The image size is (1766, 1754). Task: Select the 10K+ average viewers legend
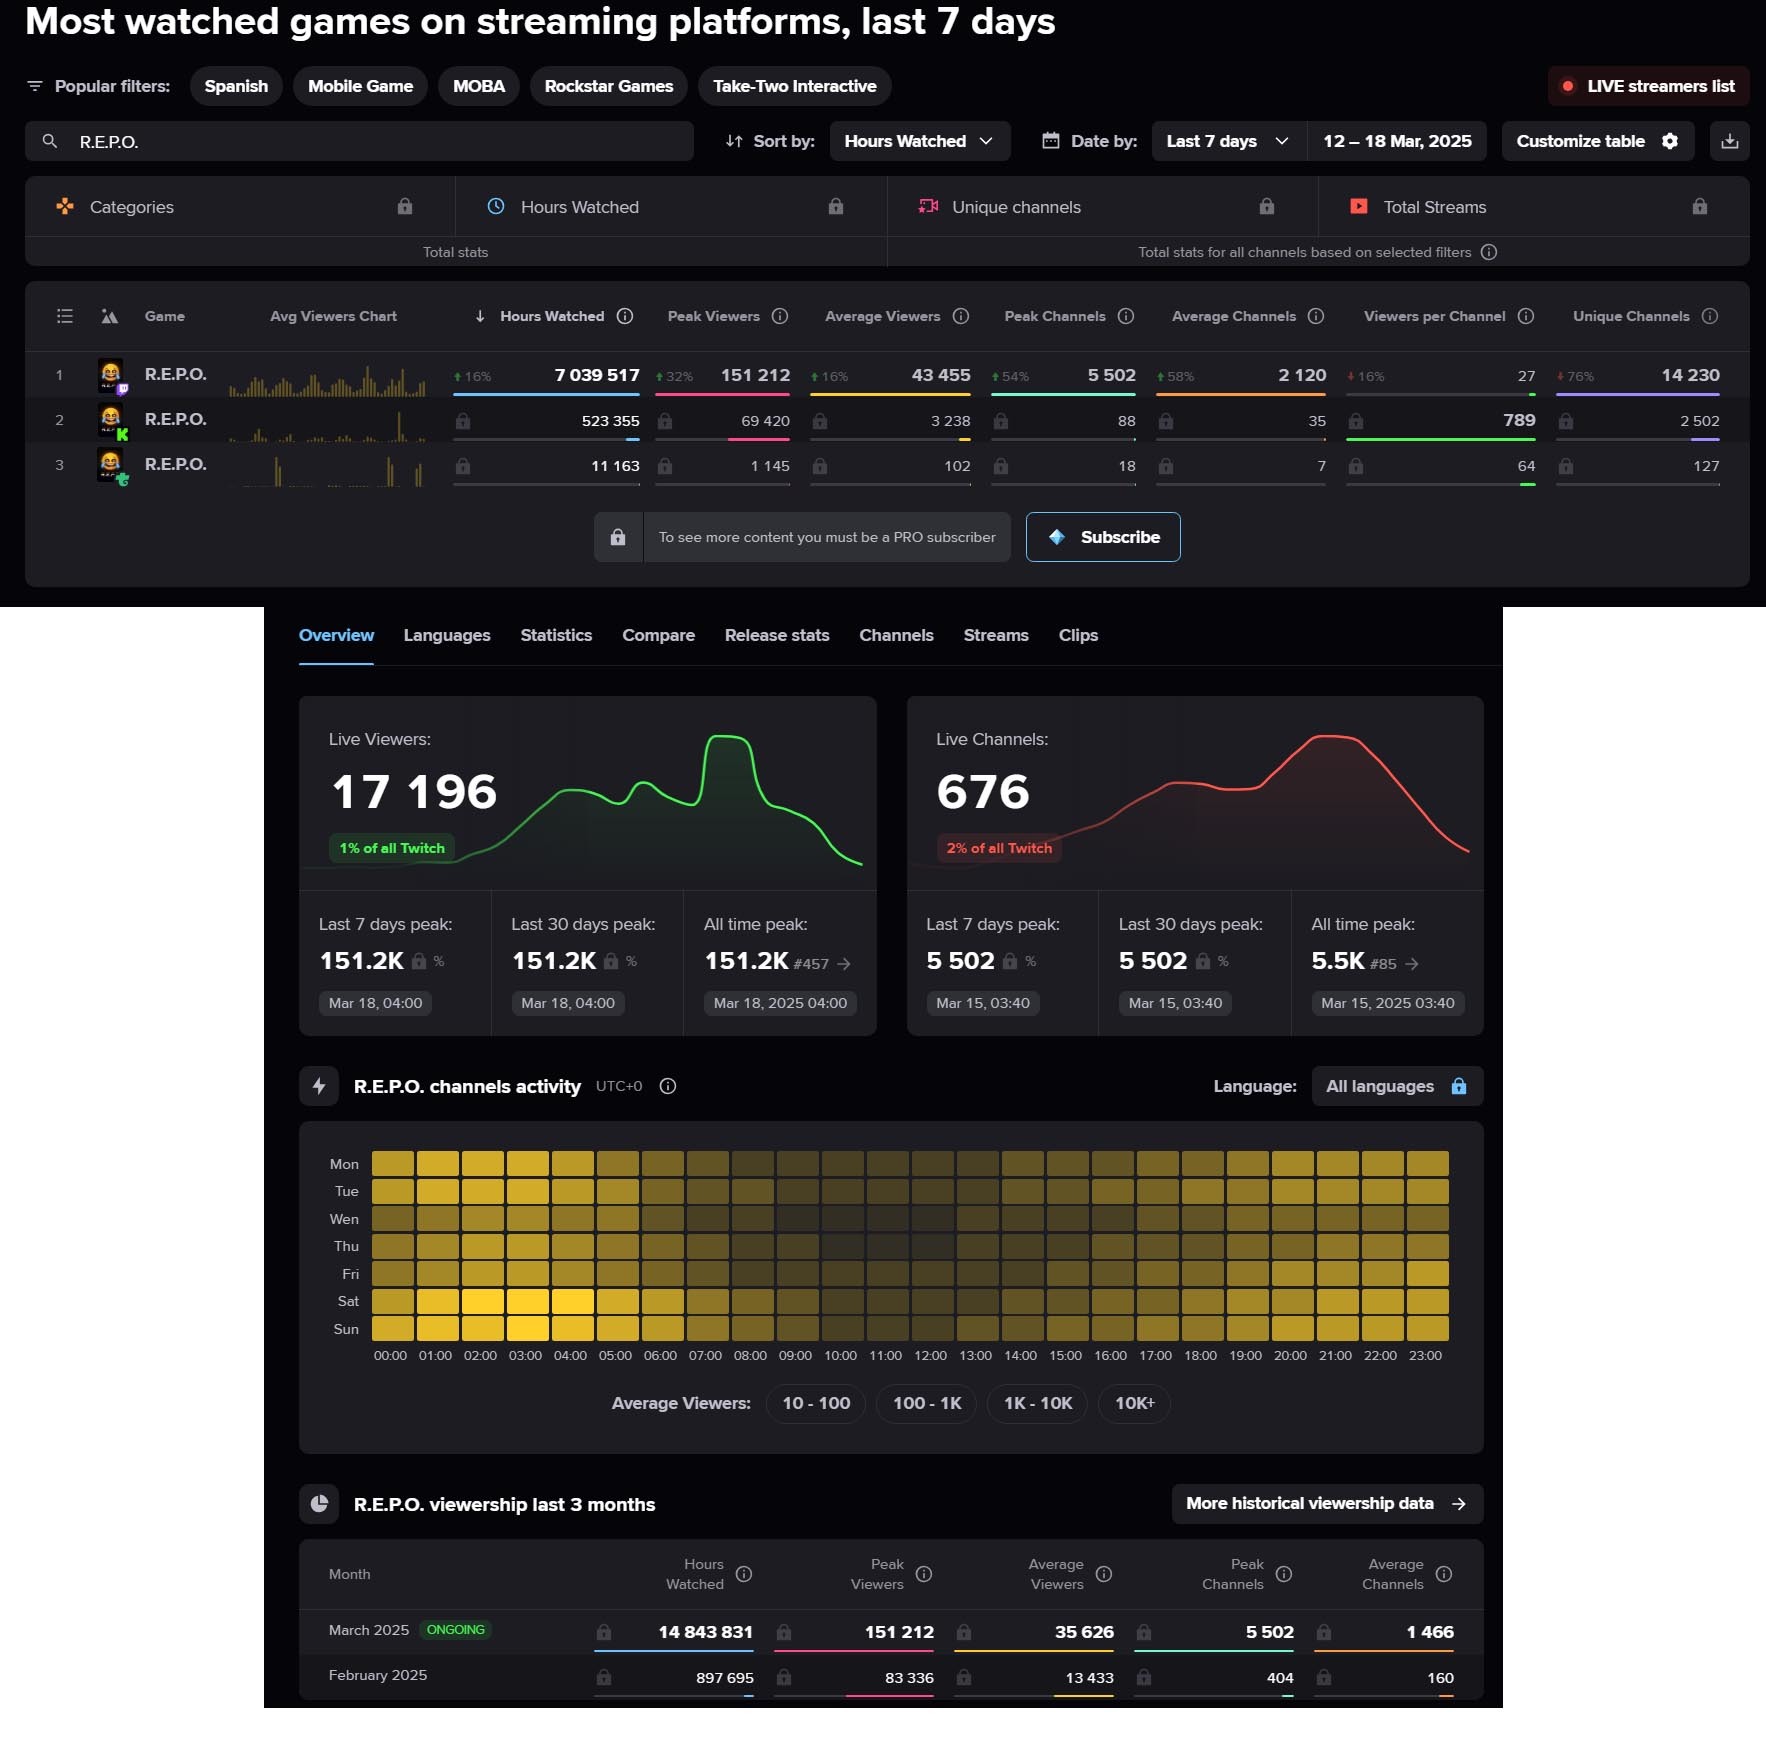coord(1134,1403)
